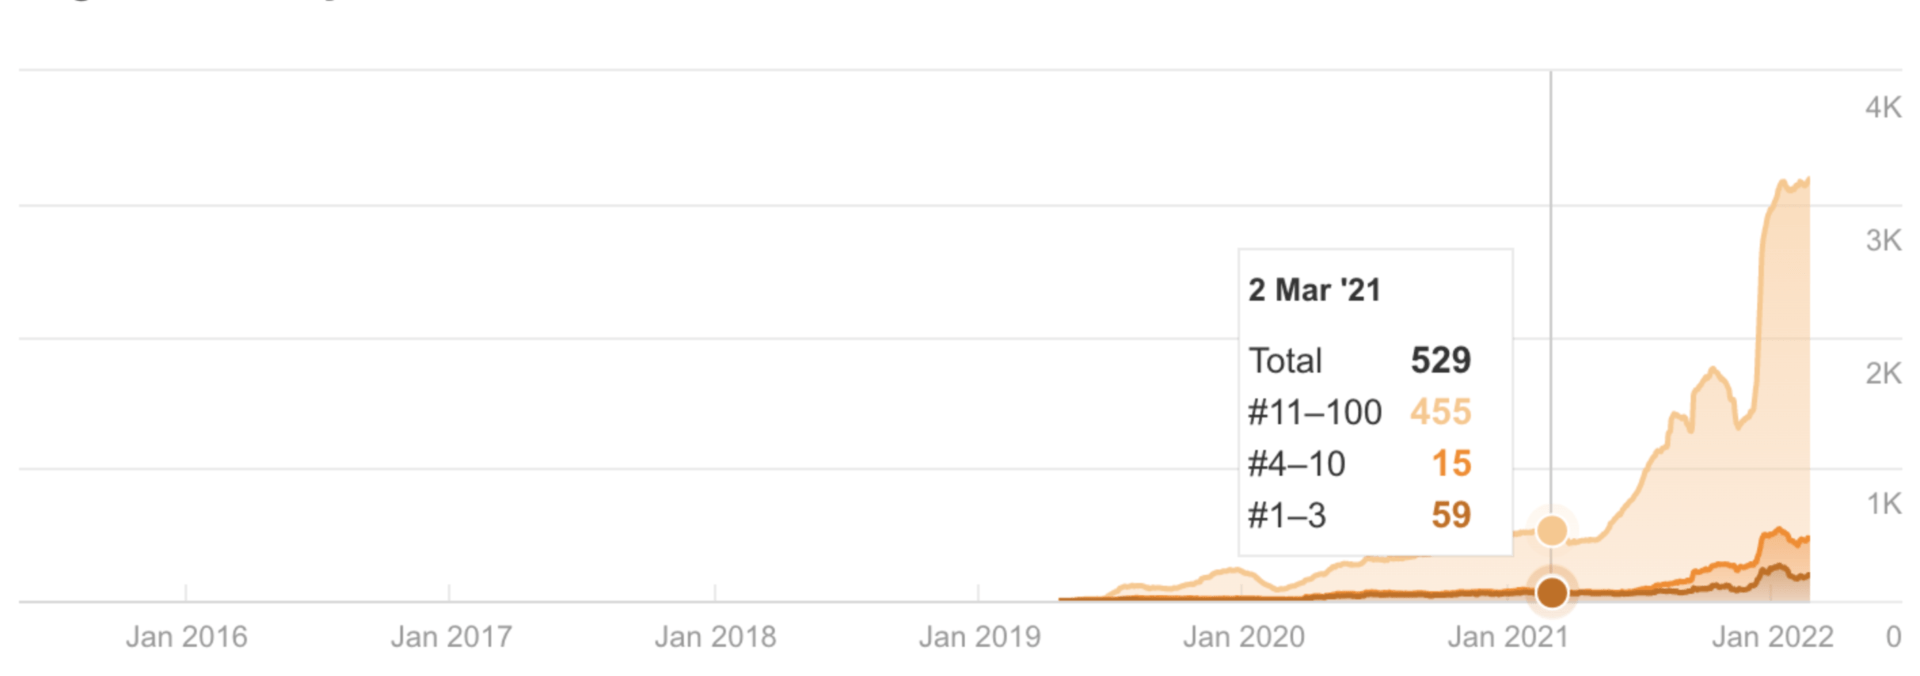1920x676 pixels.
Task: Click the Jan 2020 axis label
Action: (1244, 637)
